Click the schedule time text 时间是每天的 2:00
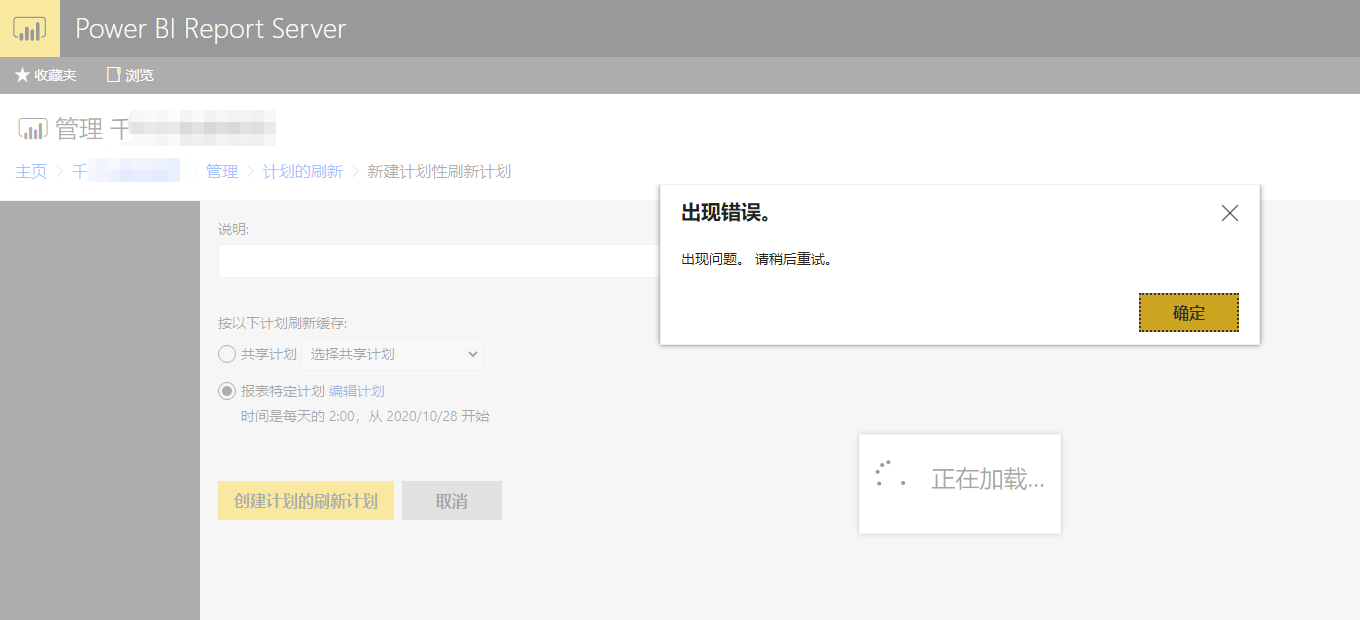 click(x=365, y=416)
